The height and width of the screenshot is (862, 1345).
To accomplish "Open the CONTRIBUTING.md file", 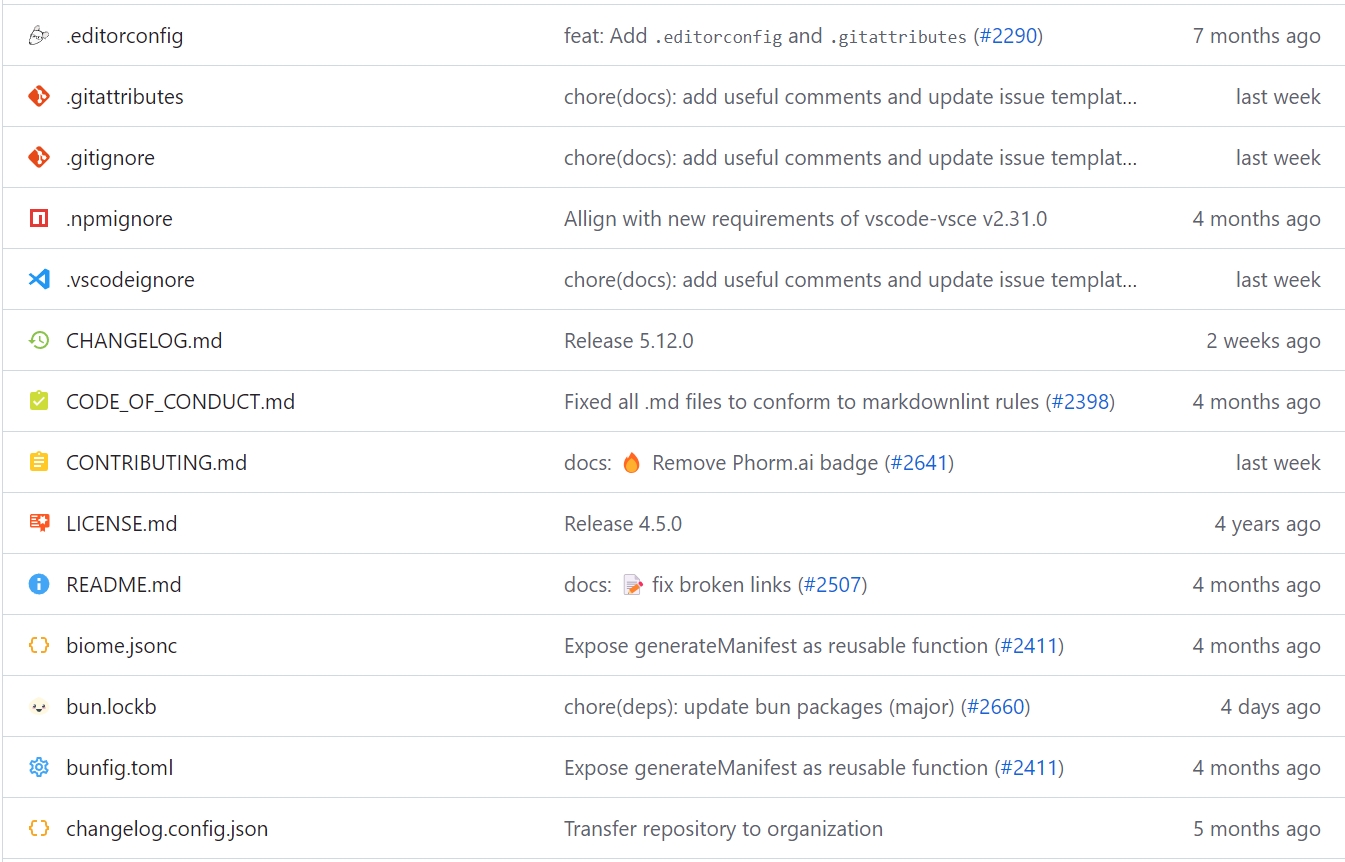I will [156, 463].
